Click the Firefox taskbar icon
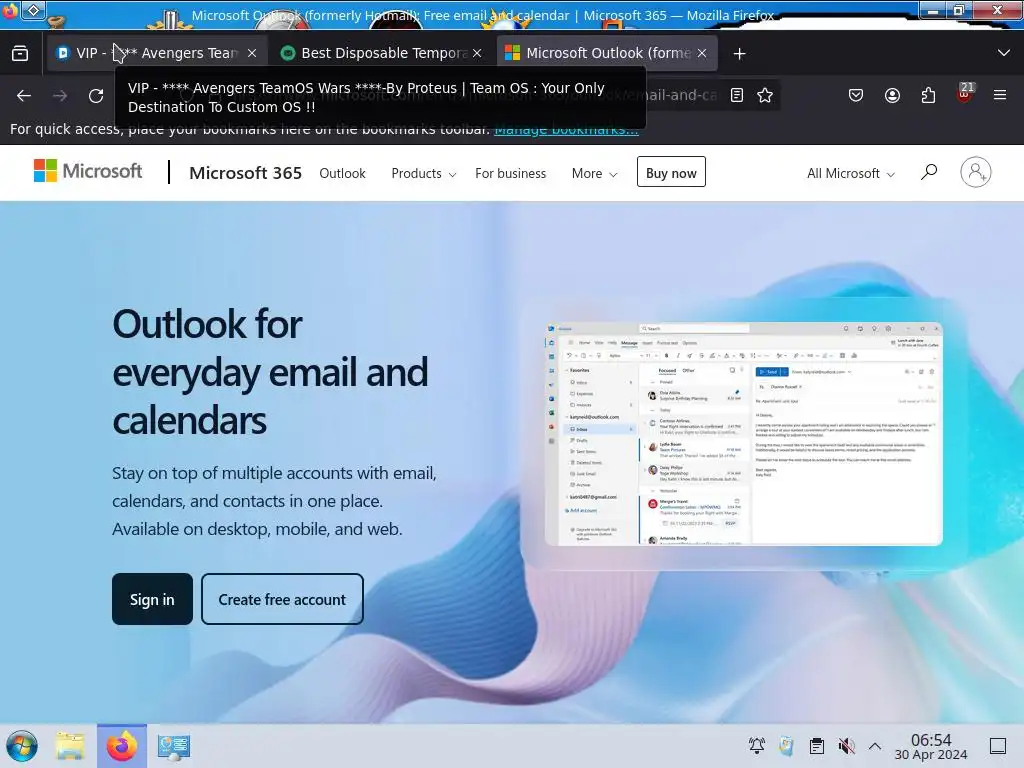This screenshot has height=768, width=1024. [122, 746]
